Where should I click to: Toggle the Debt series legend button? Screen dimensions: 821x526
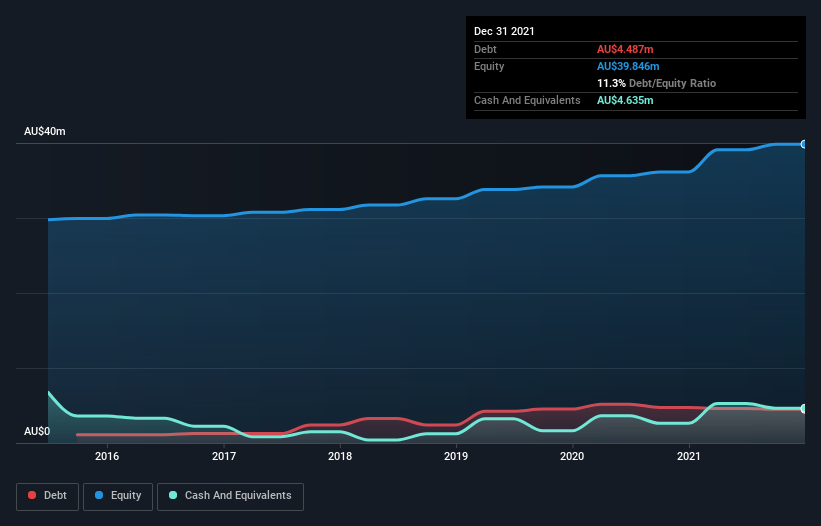point(48,496)
